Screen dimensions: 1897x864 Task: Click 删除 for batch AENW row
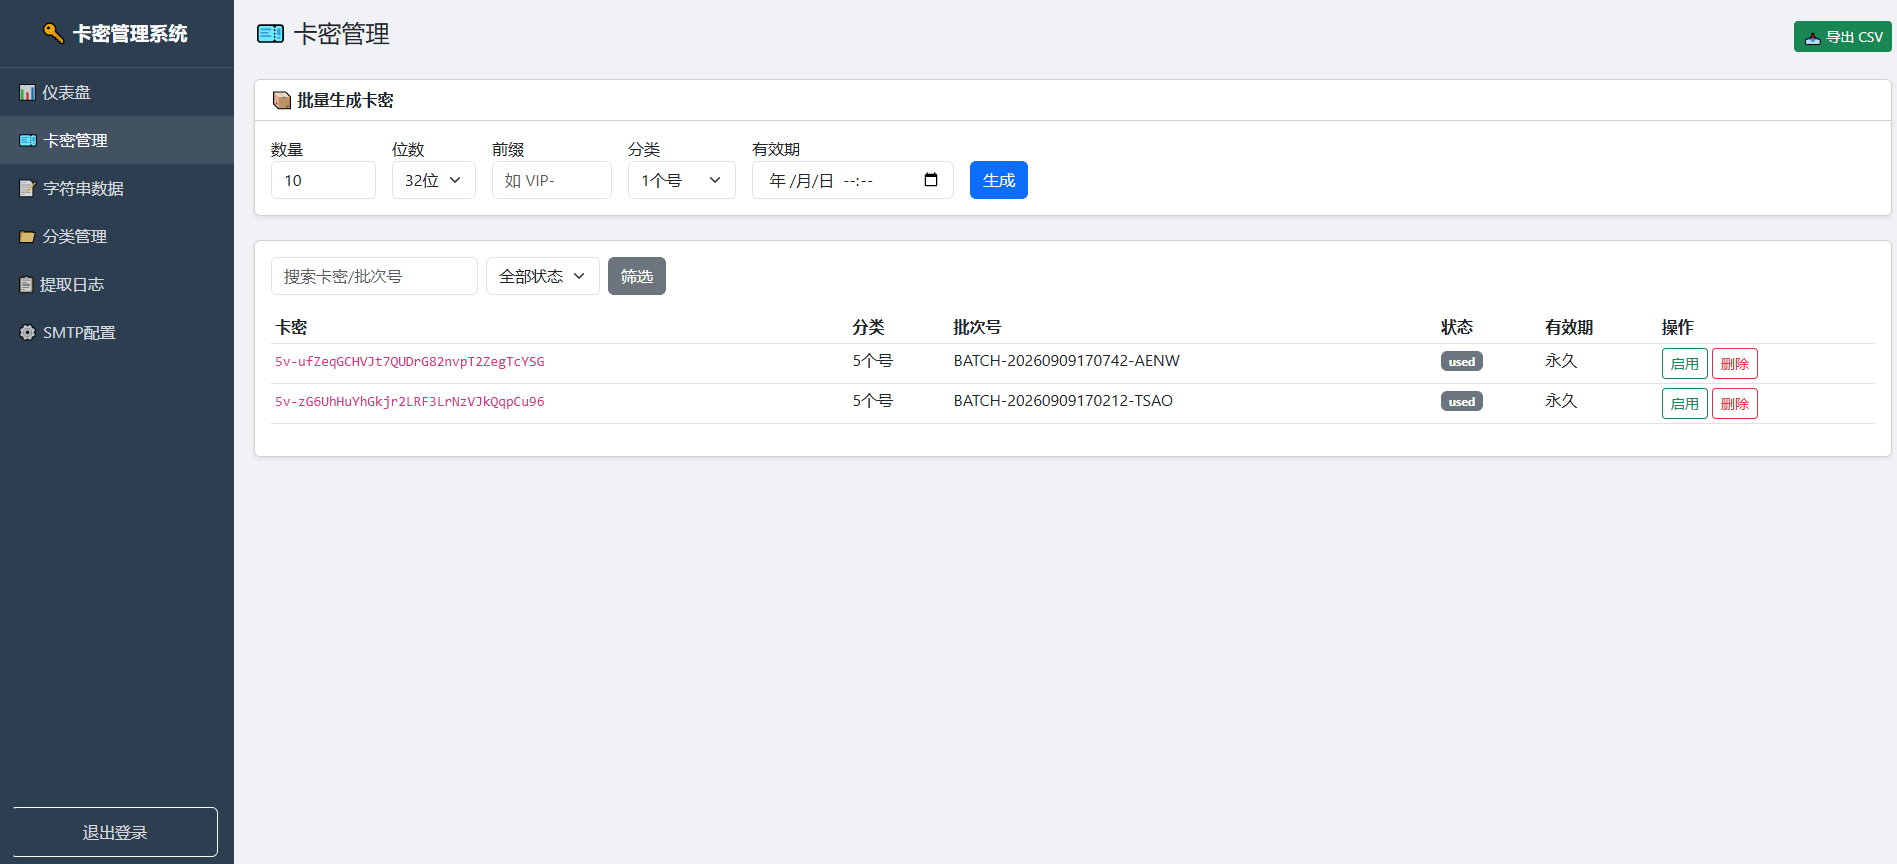(x=1735, y=363)
